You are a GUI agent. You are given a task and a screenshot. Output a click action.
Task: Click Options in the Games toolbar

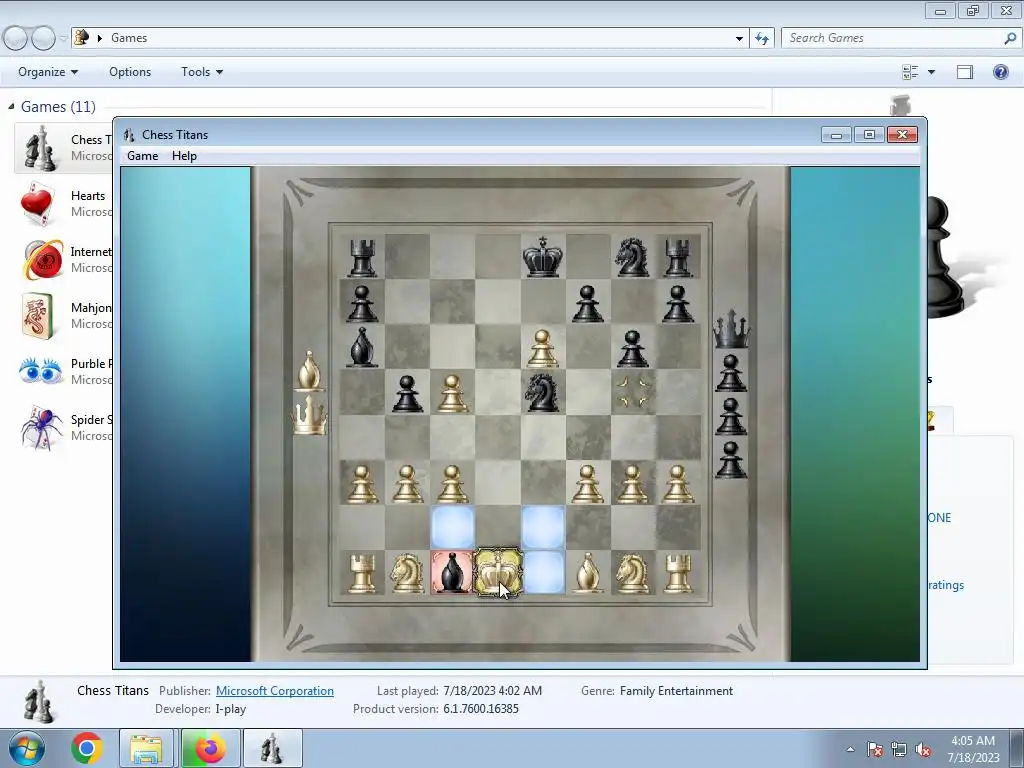(x=130, y=72)
